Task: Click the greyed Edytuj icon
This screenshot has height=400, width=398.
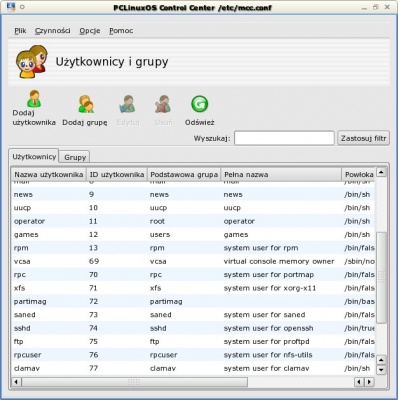Action: pos(127,104)
